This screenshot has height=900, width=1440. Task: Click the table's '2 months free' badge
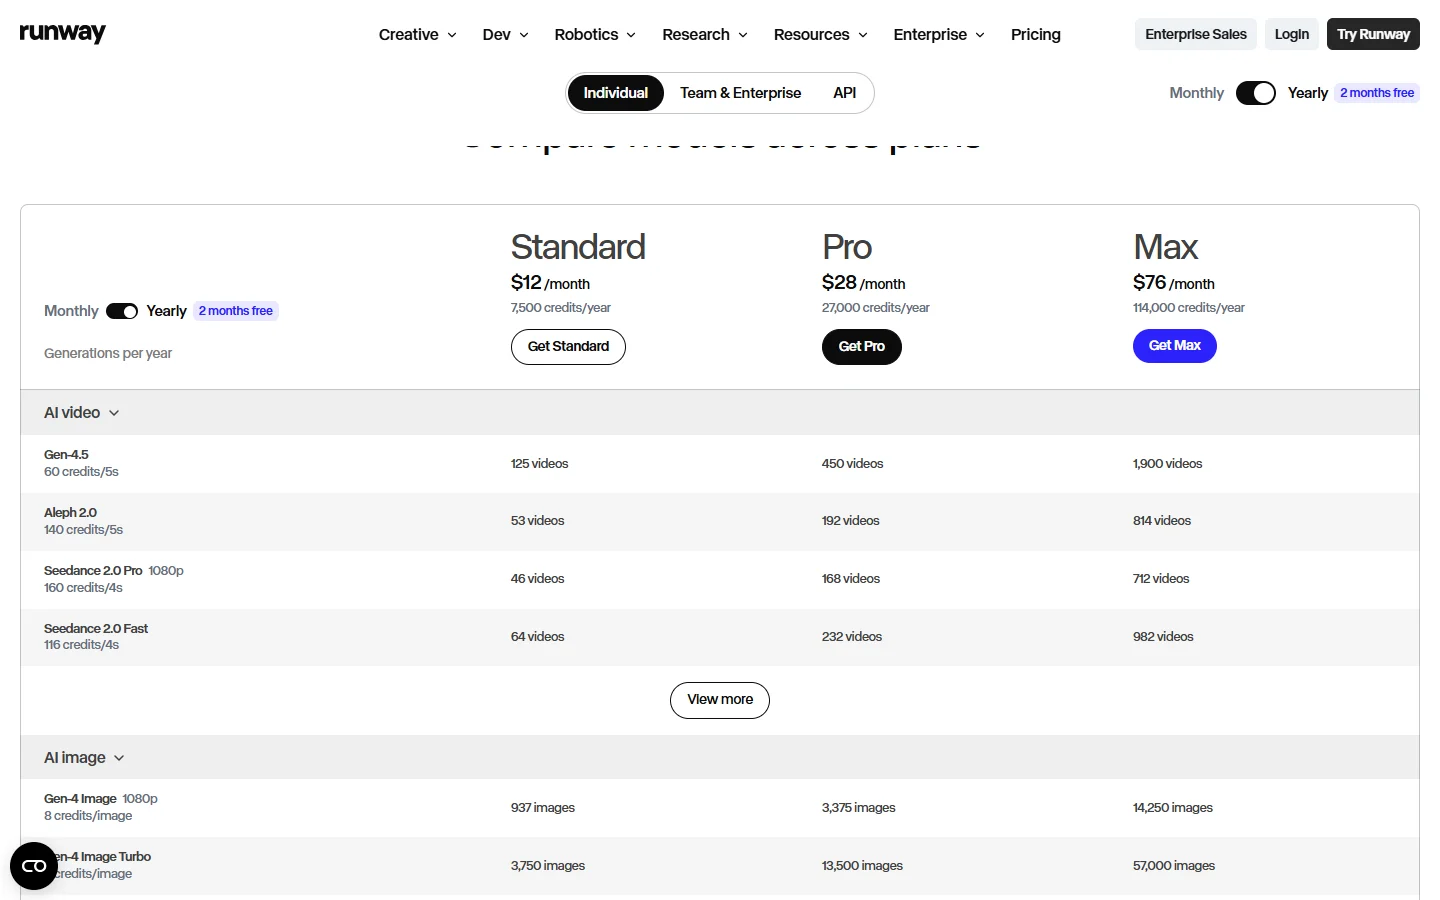point(235,311)
